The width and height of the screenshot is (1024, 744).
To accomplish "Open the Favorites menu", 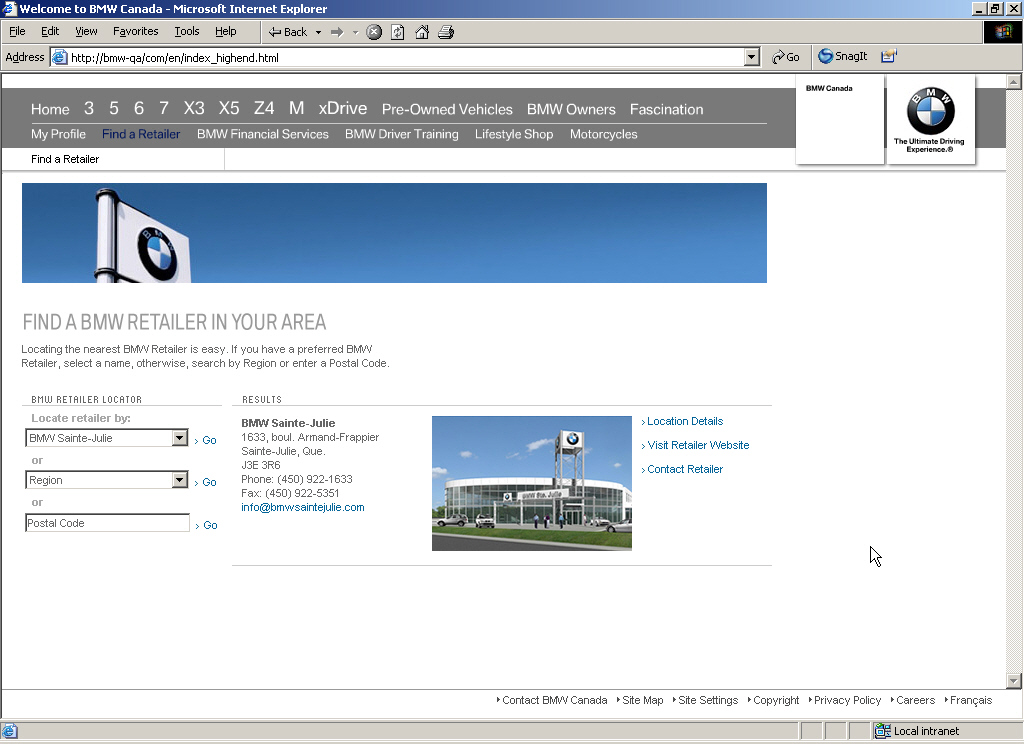I will pos(136,31).
